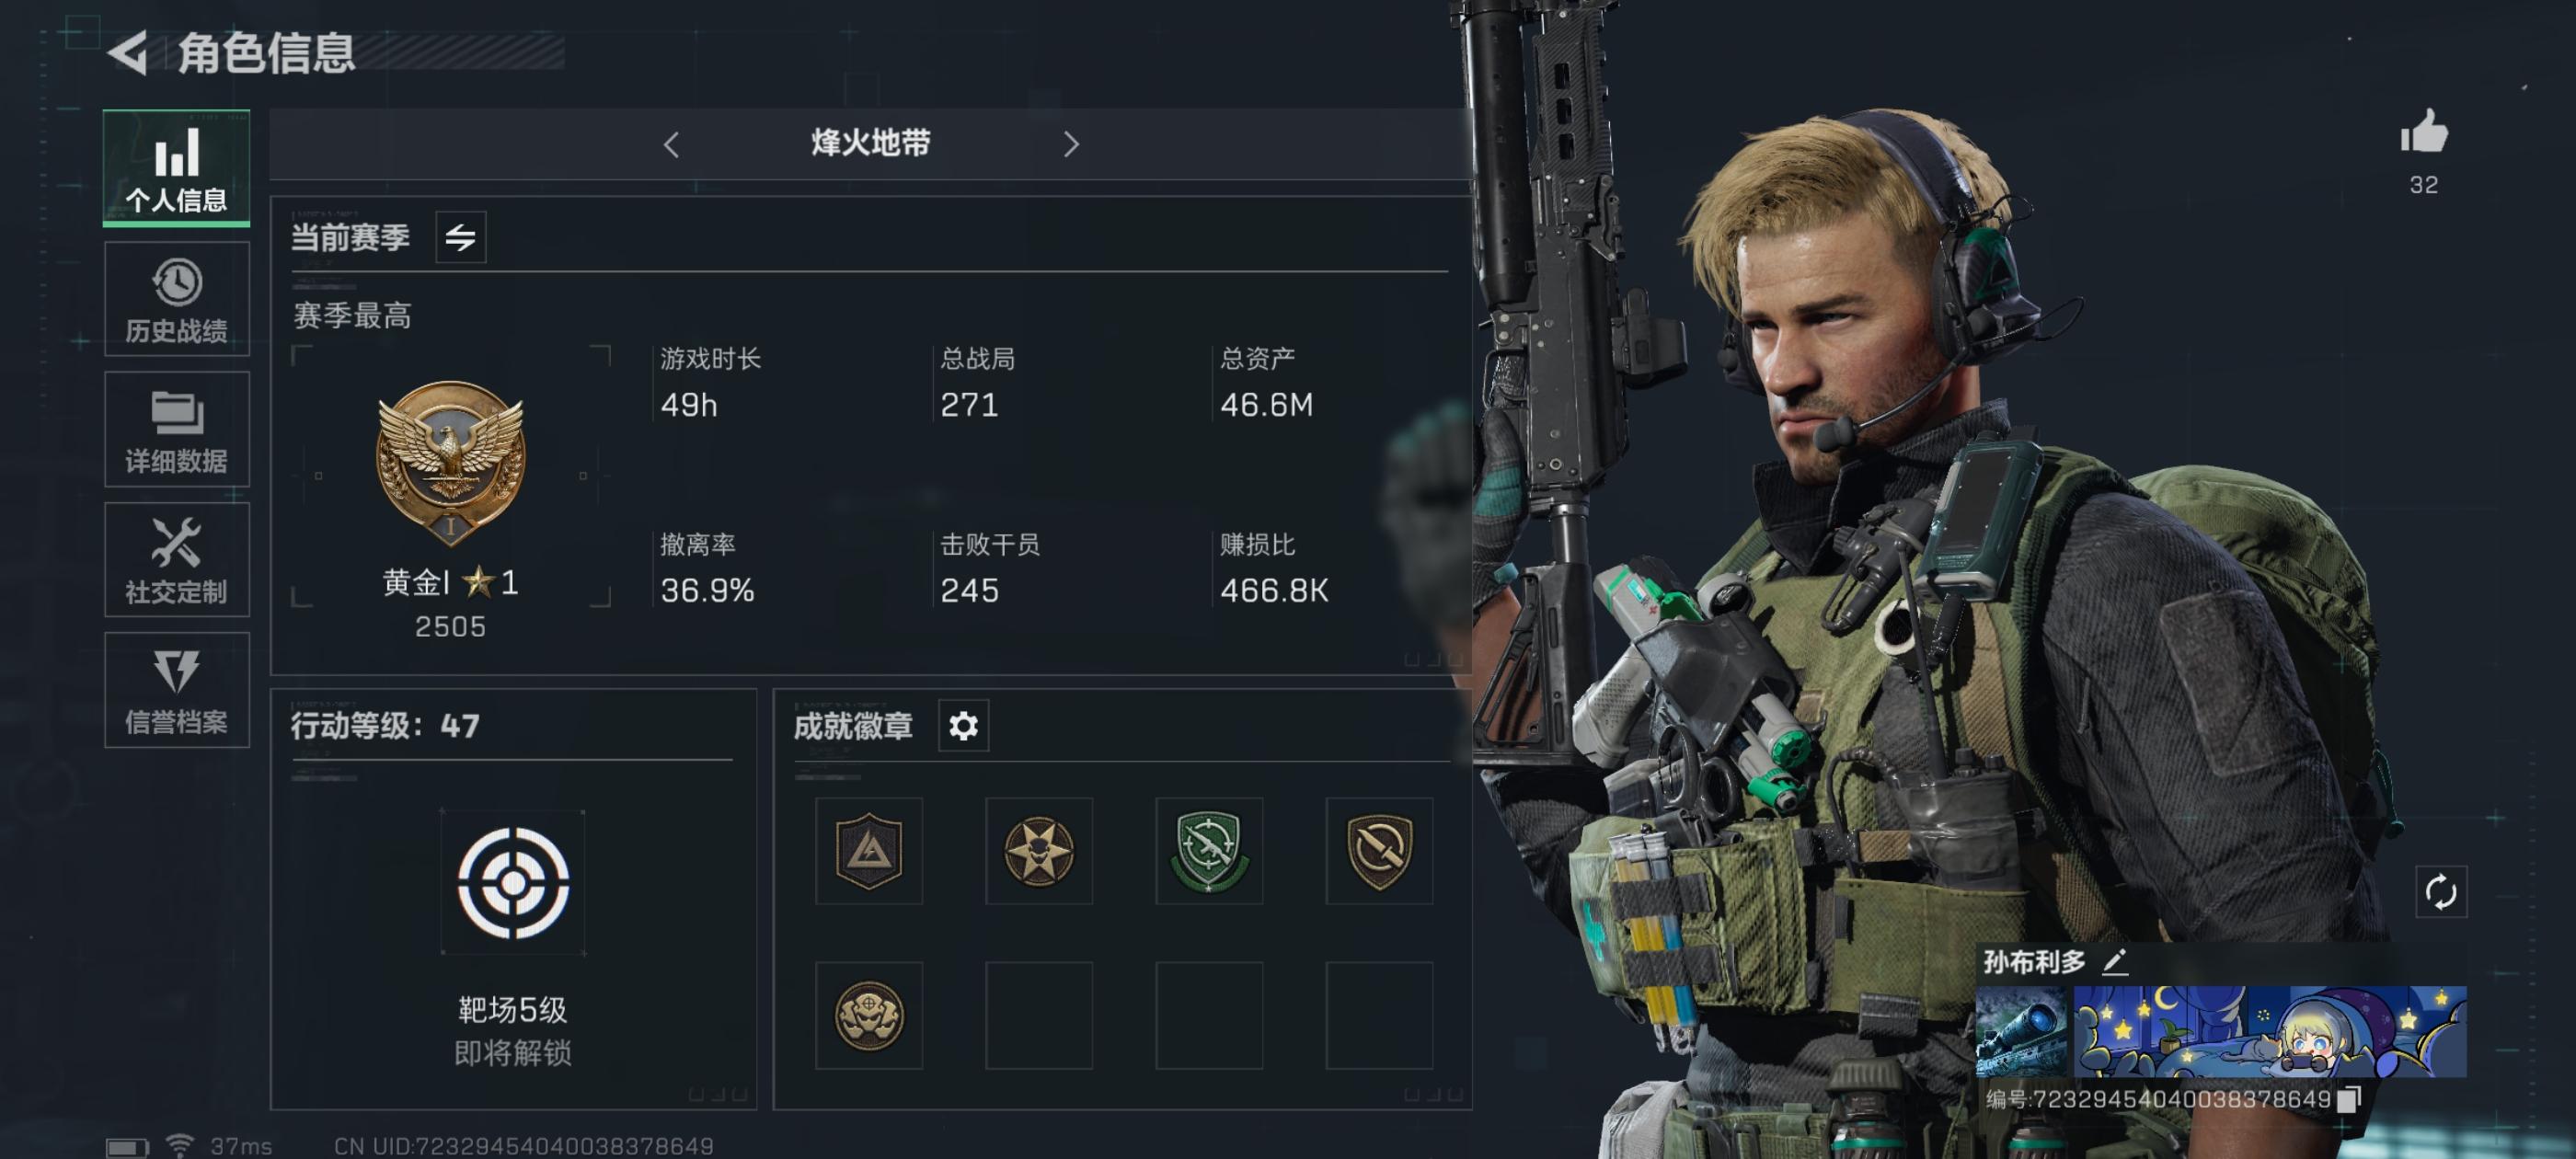The height and width of the screenshot is (1159, 2576).
Task: Click the starry night profile banner
Action: point(2269,1031)
